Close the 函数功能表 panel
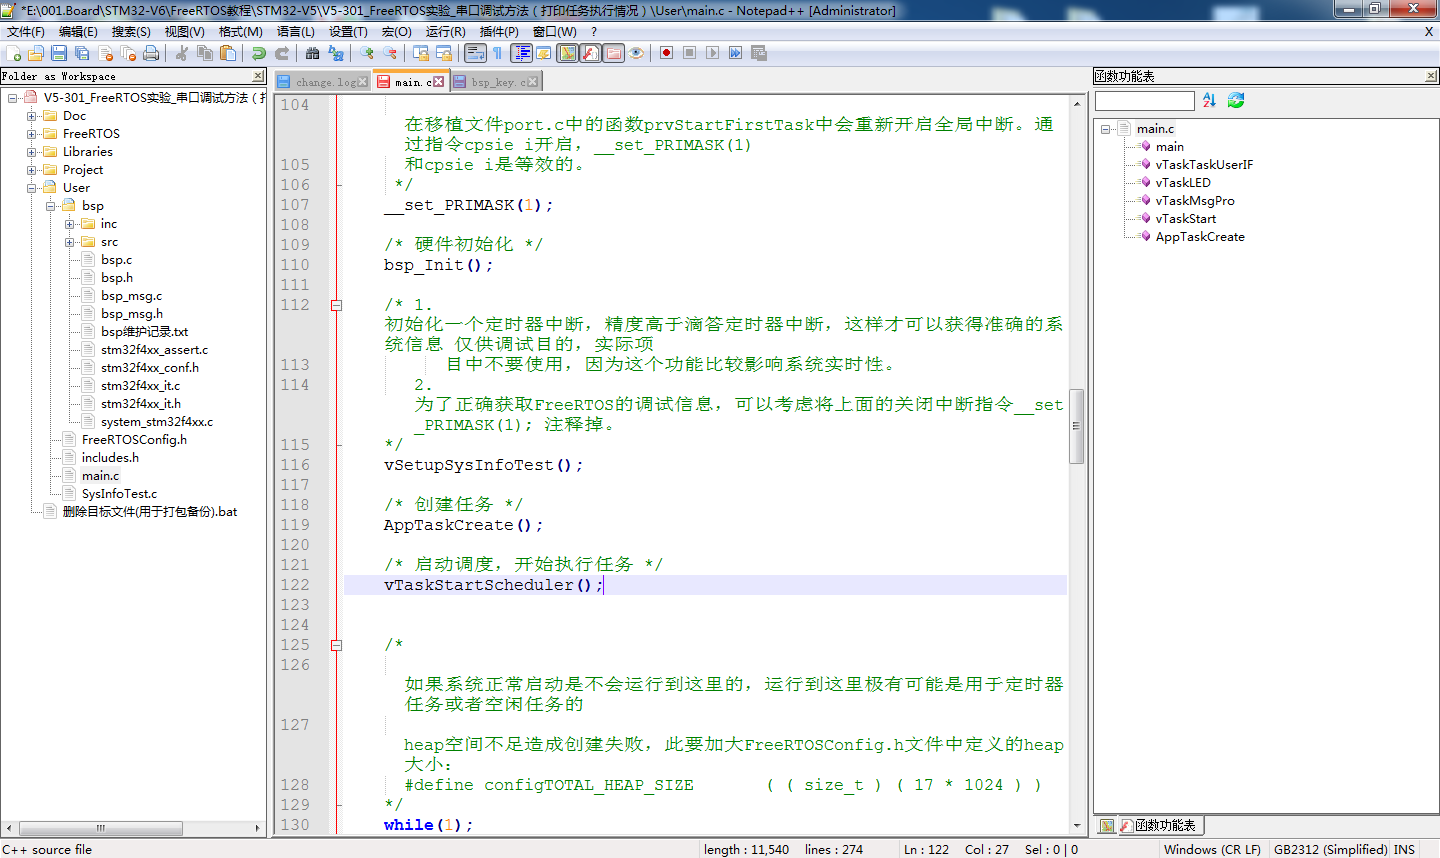This screenshot has height=858, width=1440. point(1431,76)
